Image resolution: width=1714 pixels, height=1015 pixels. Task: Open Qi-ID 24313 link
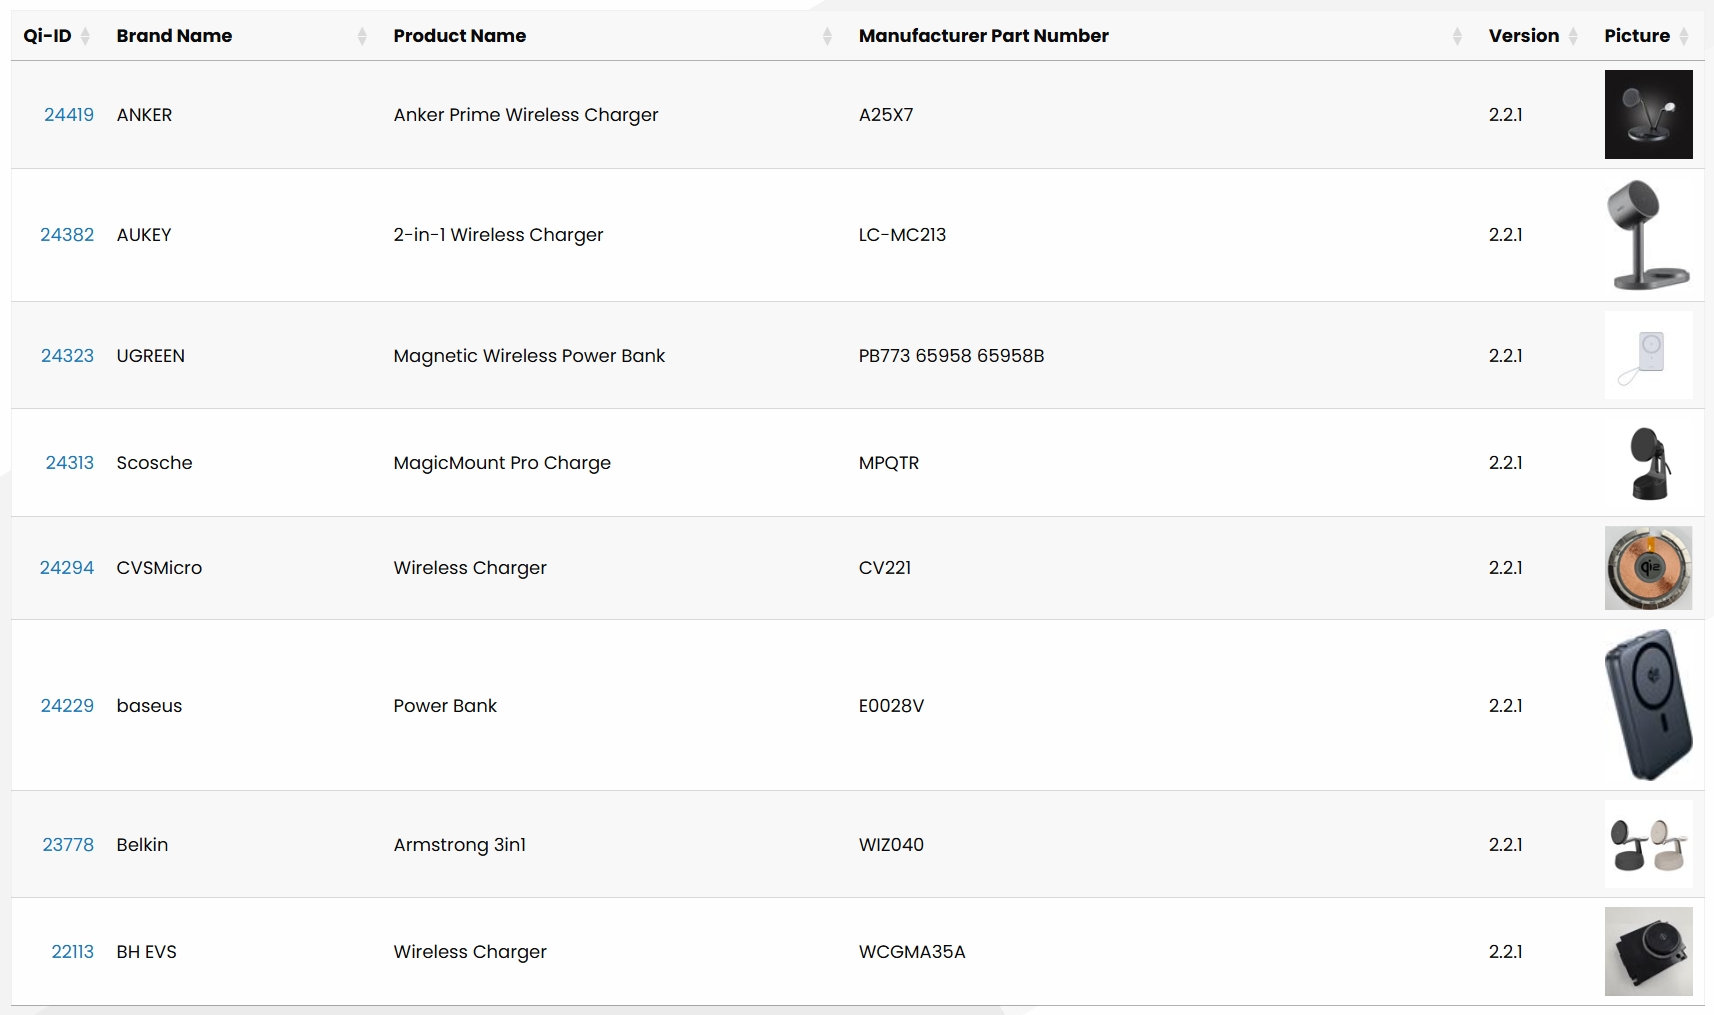69,463
